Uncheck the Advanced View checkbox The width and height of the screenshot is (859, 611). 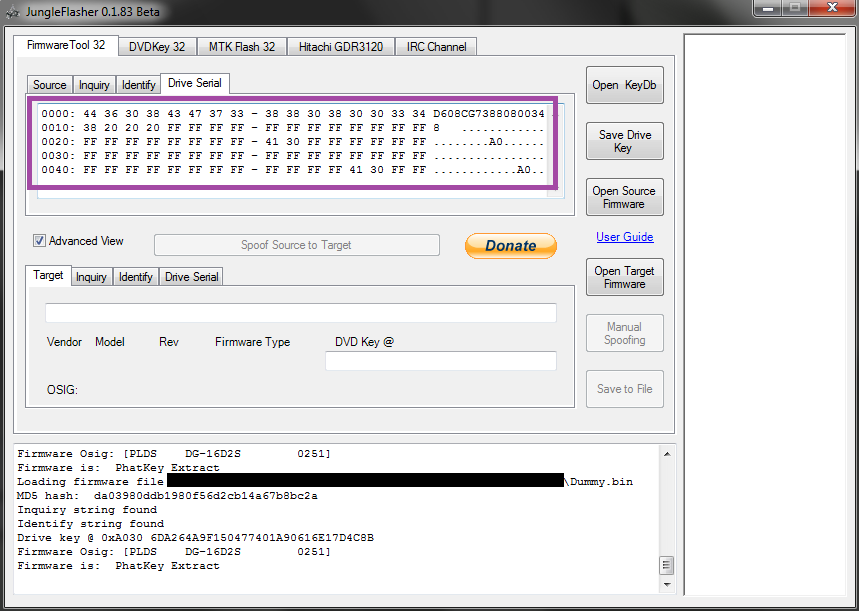(39, 241)
